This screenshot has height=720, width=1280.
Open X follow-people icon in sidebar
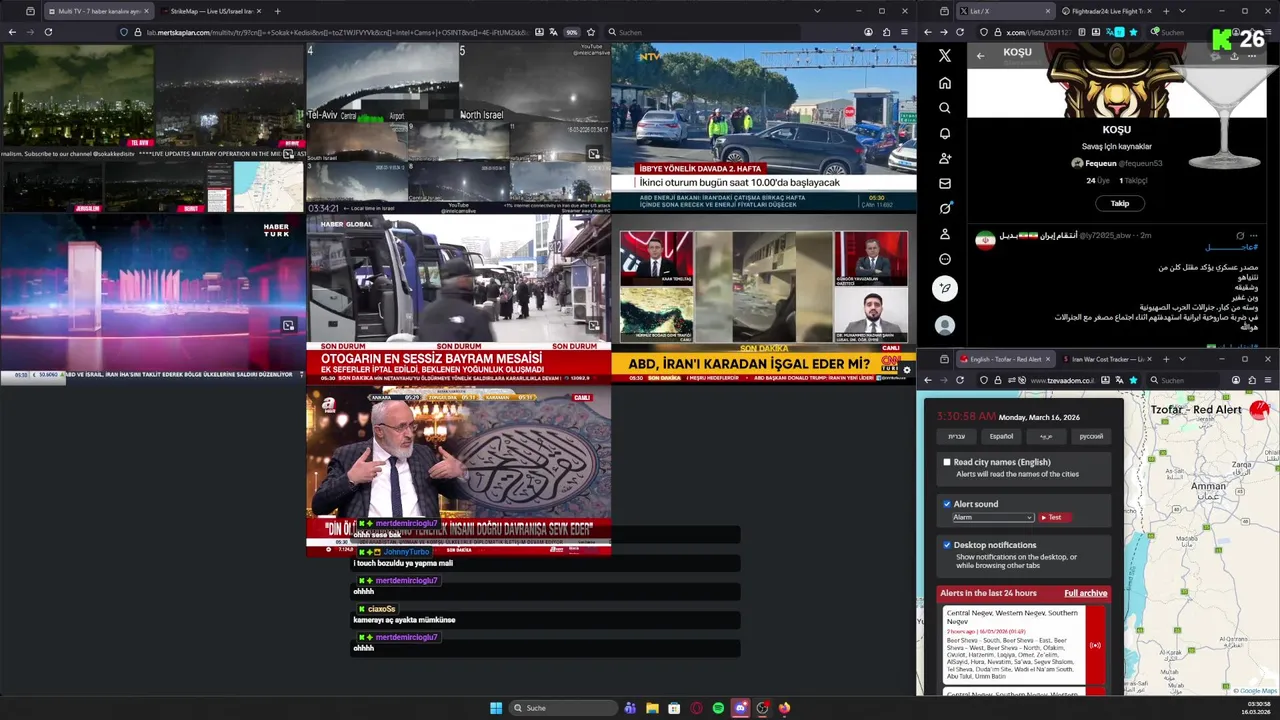click(x=945, y=158)
